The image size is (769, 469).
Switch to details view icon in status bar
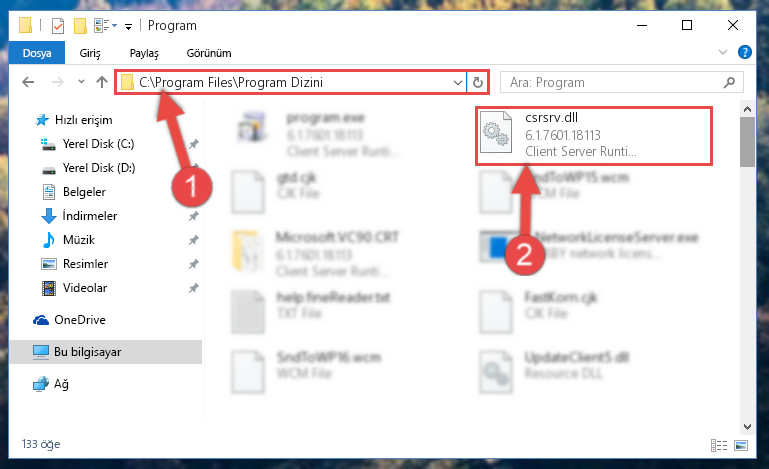(719, 445)
